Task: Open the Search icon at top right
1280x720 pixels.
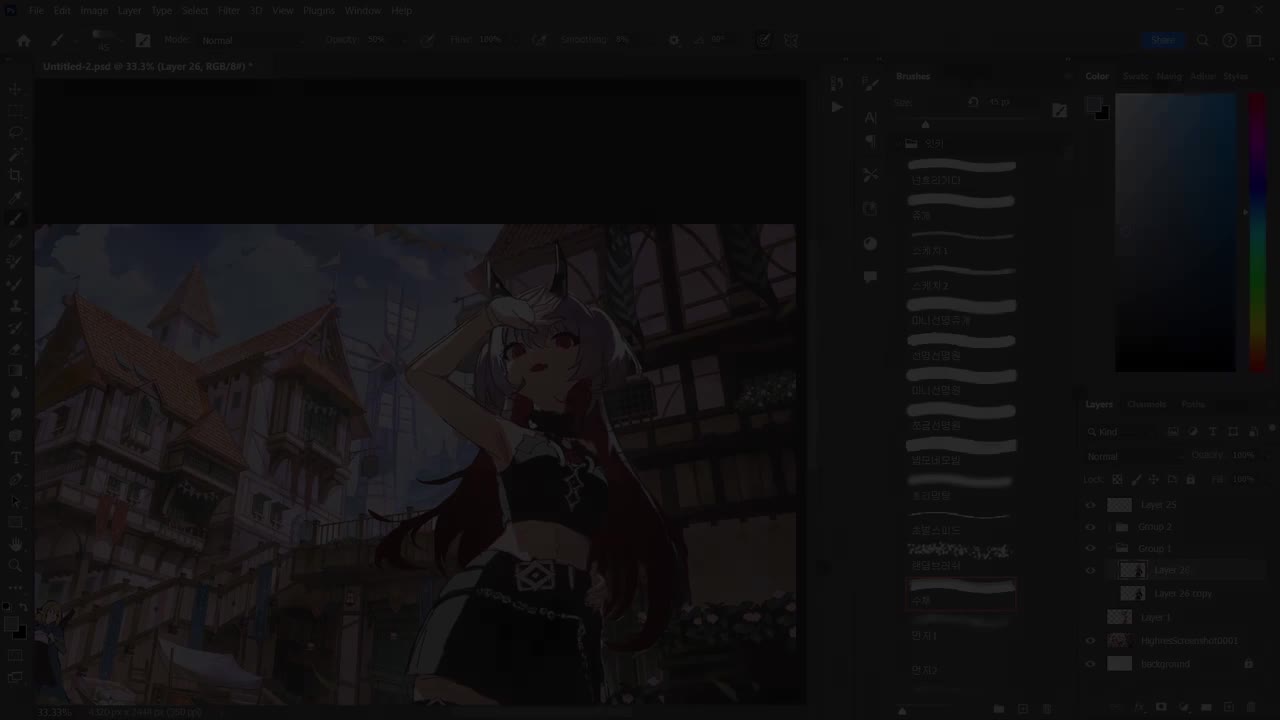Action: pos(1203,41)
